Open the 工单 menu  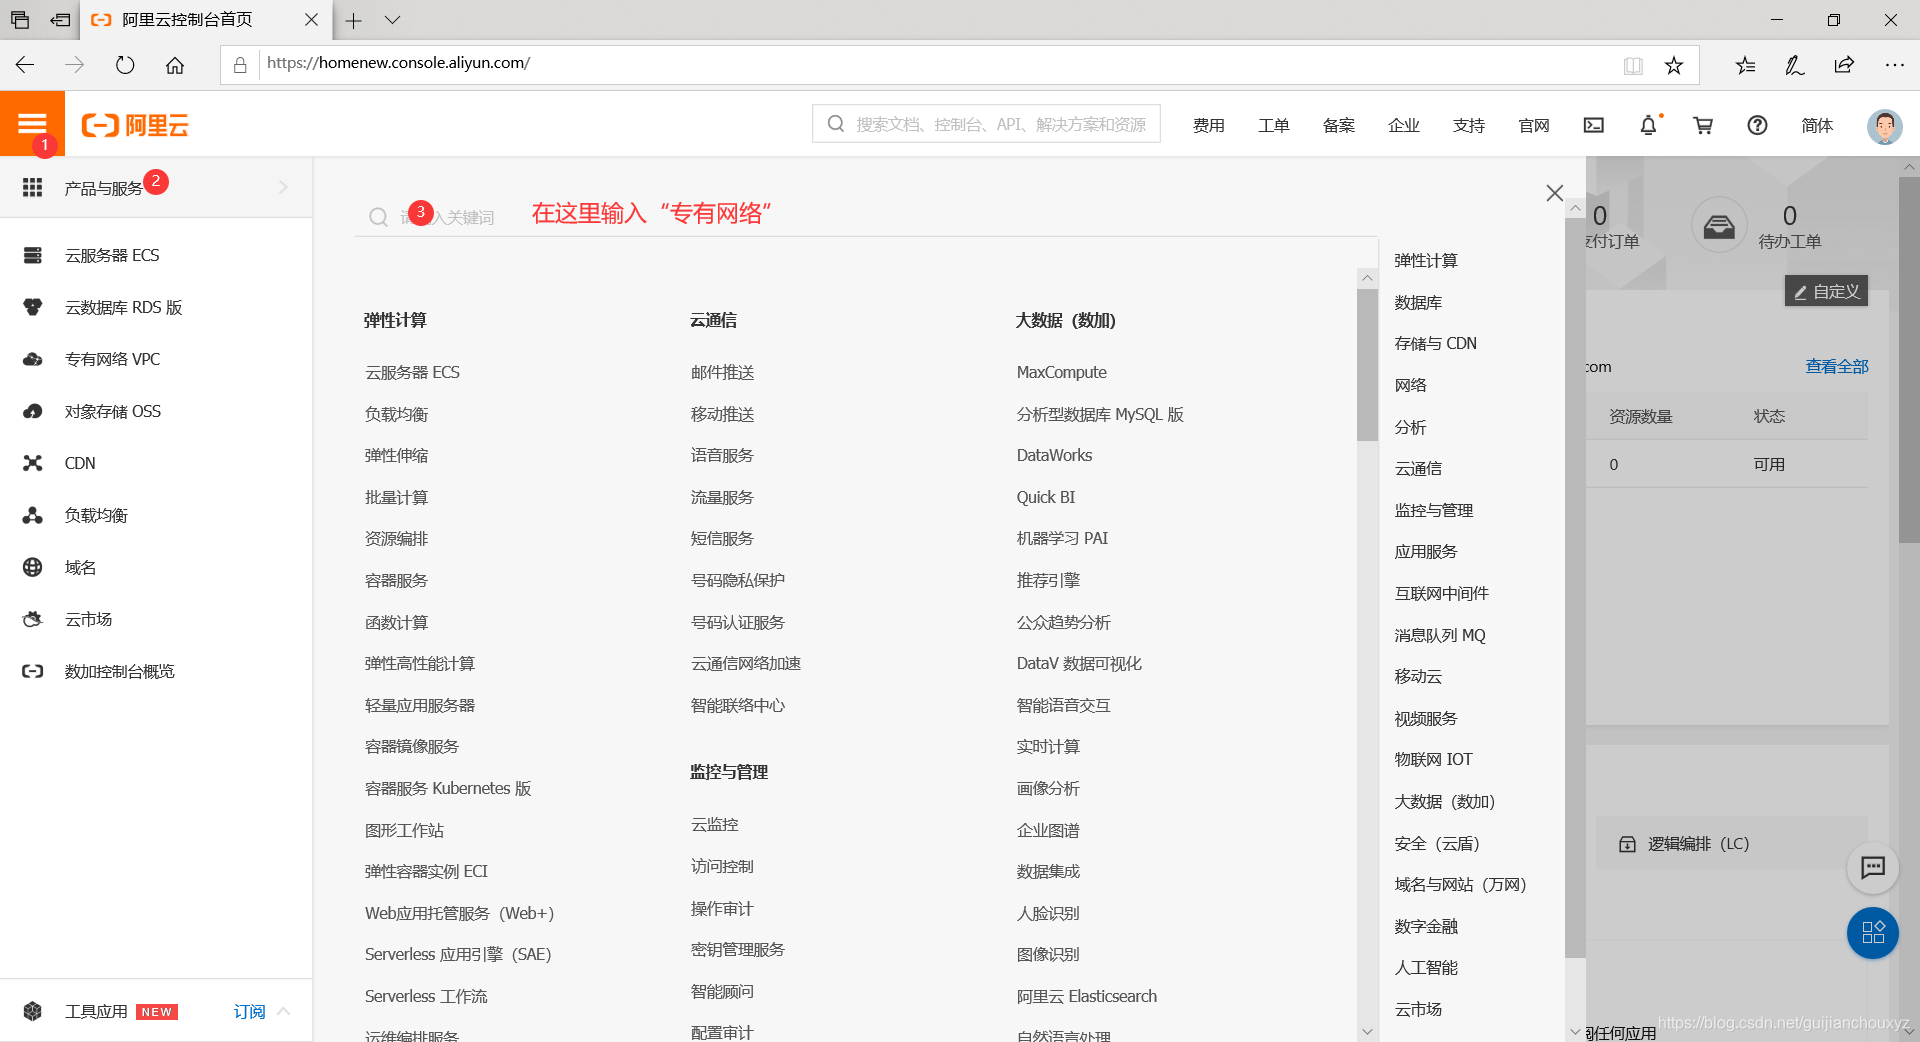(1273, 125)
